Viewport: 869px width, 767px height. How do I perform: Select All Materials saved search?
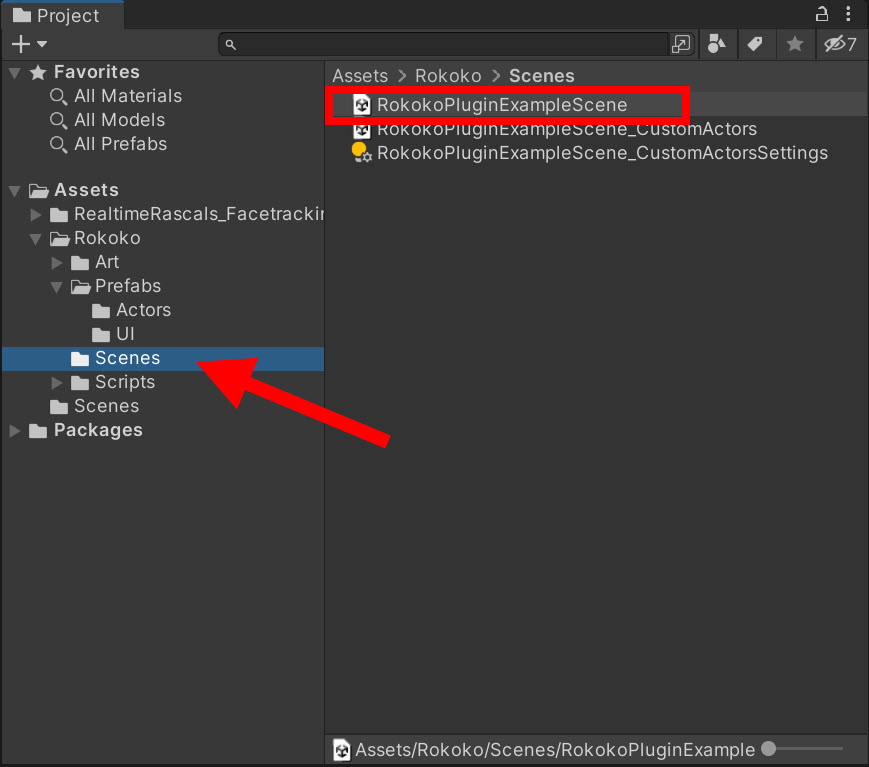(116, 96)
